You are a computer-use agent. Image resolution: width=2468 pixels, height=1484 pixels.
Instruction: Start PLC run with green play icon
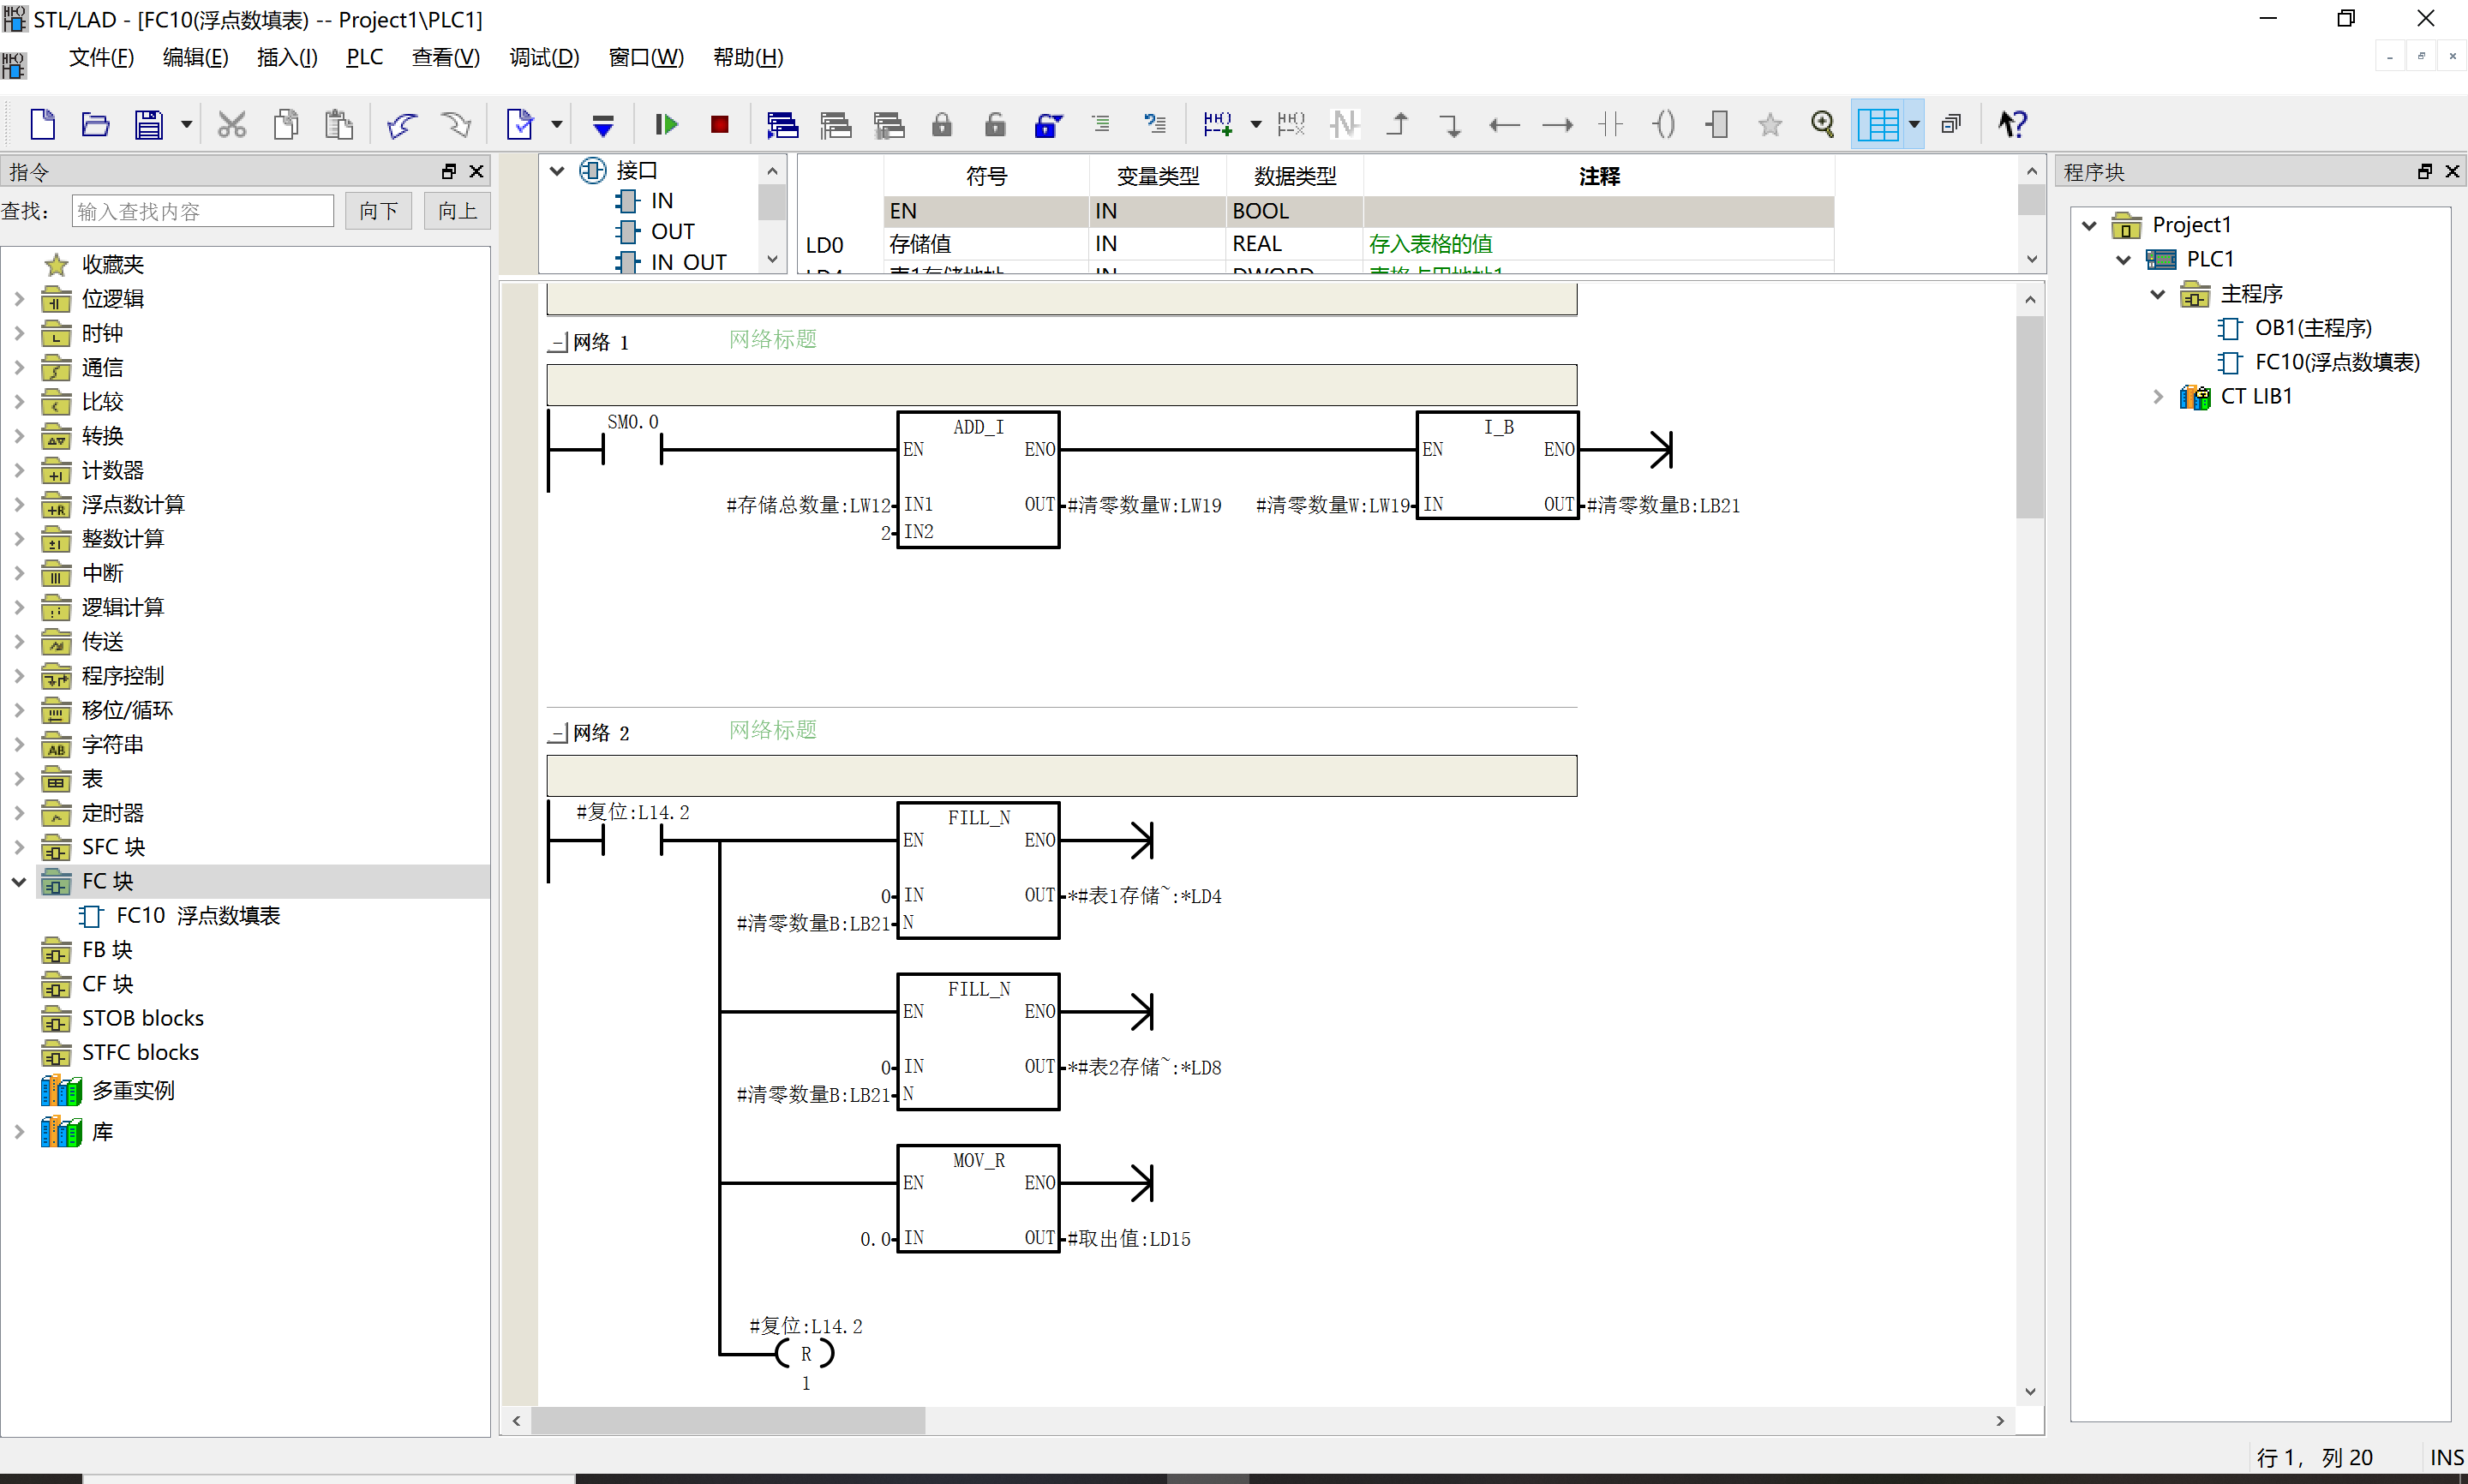point(666,124)
